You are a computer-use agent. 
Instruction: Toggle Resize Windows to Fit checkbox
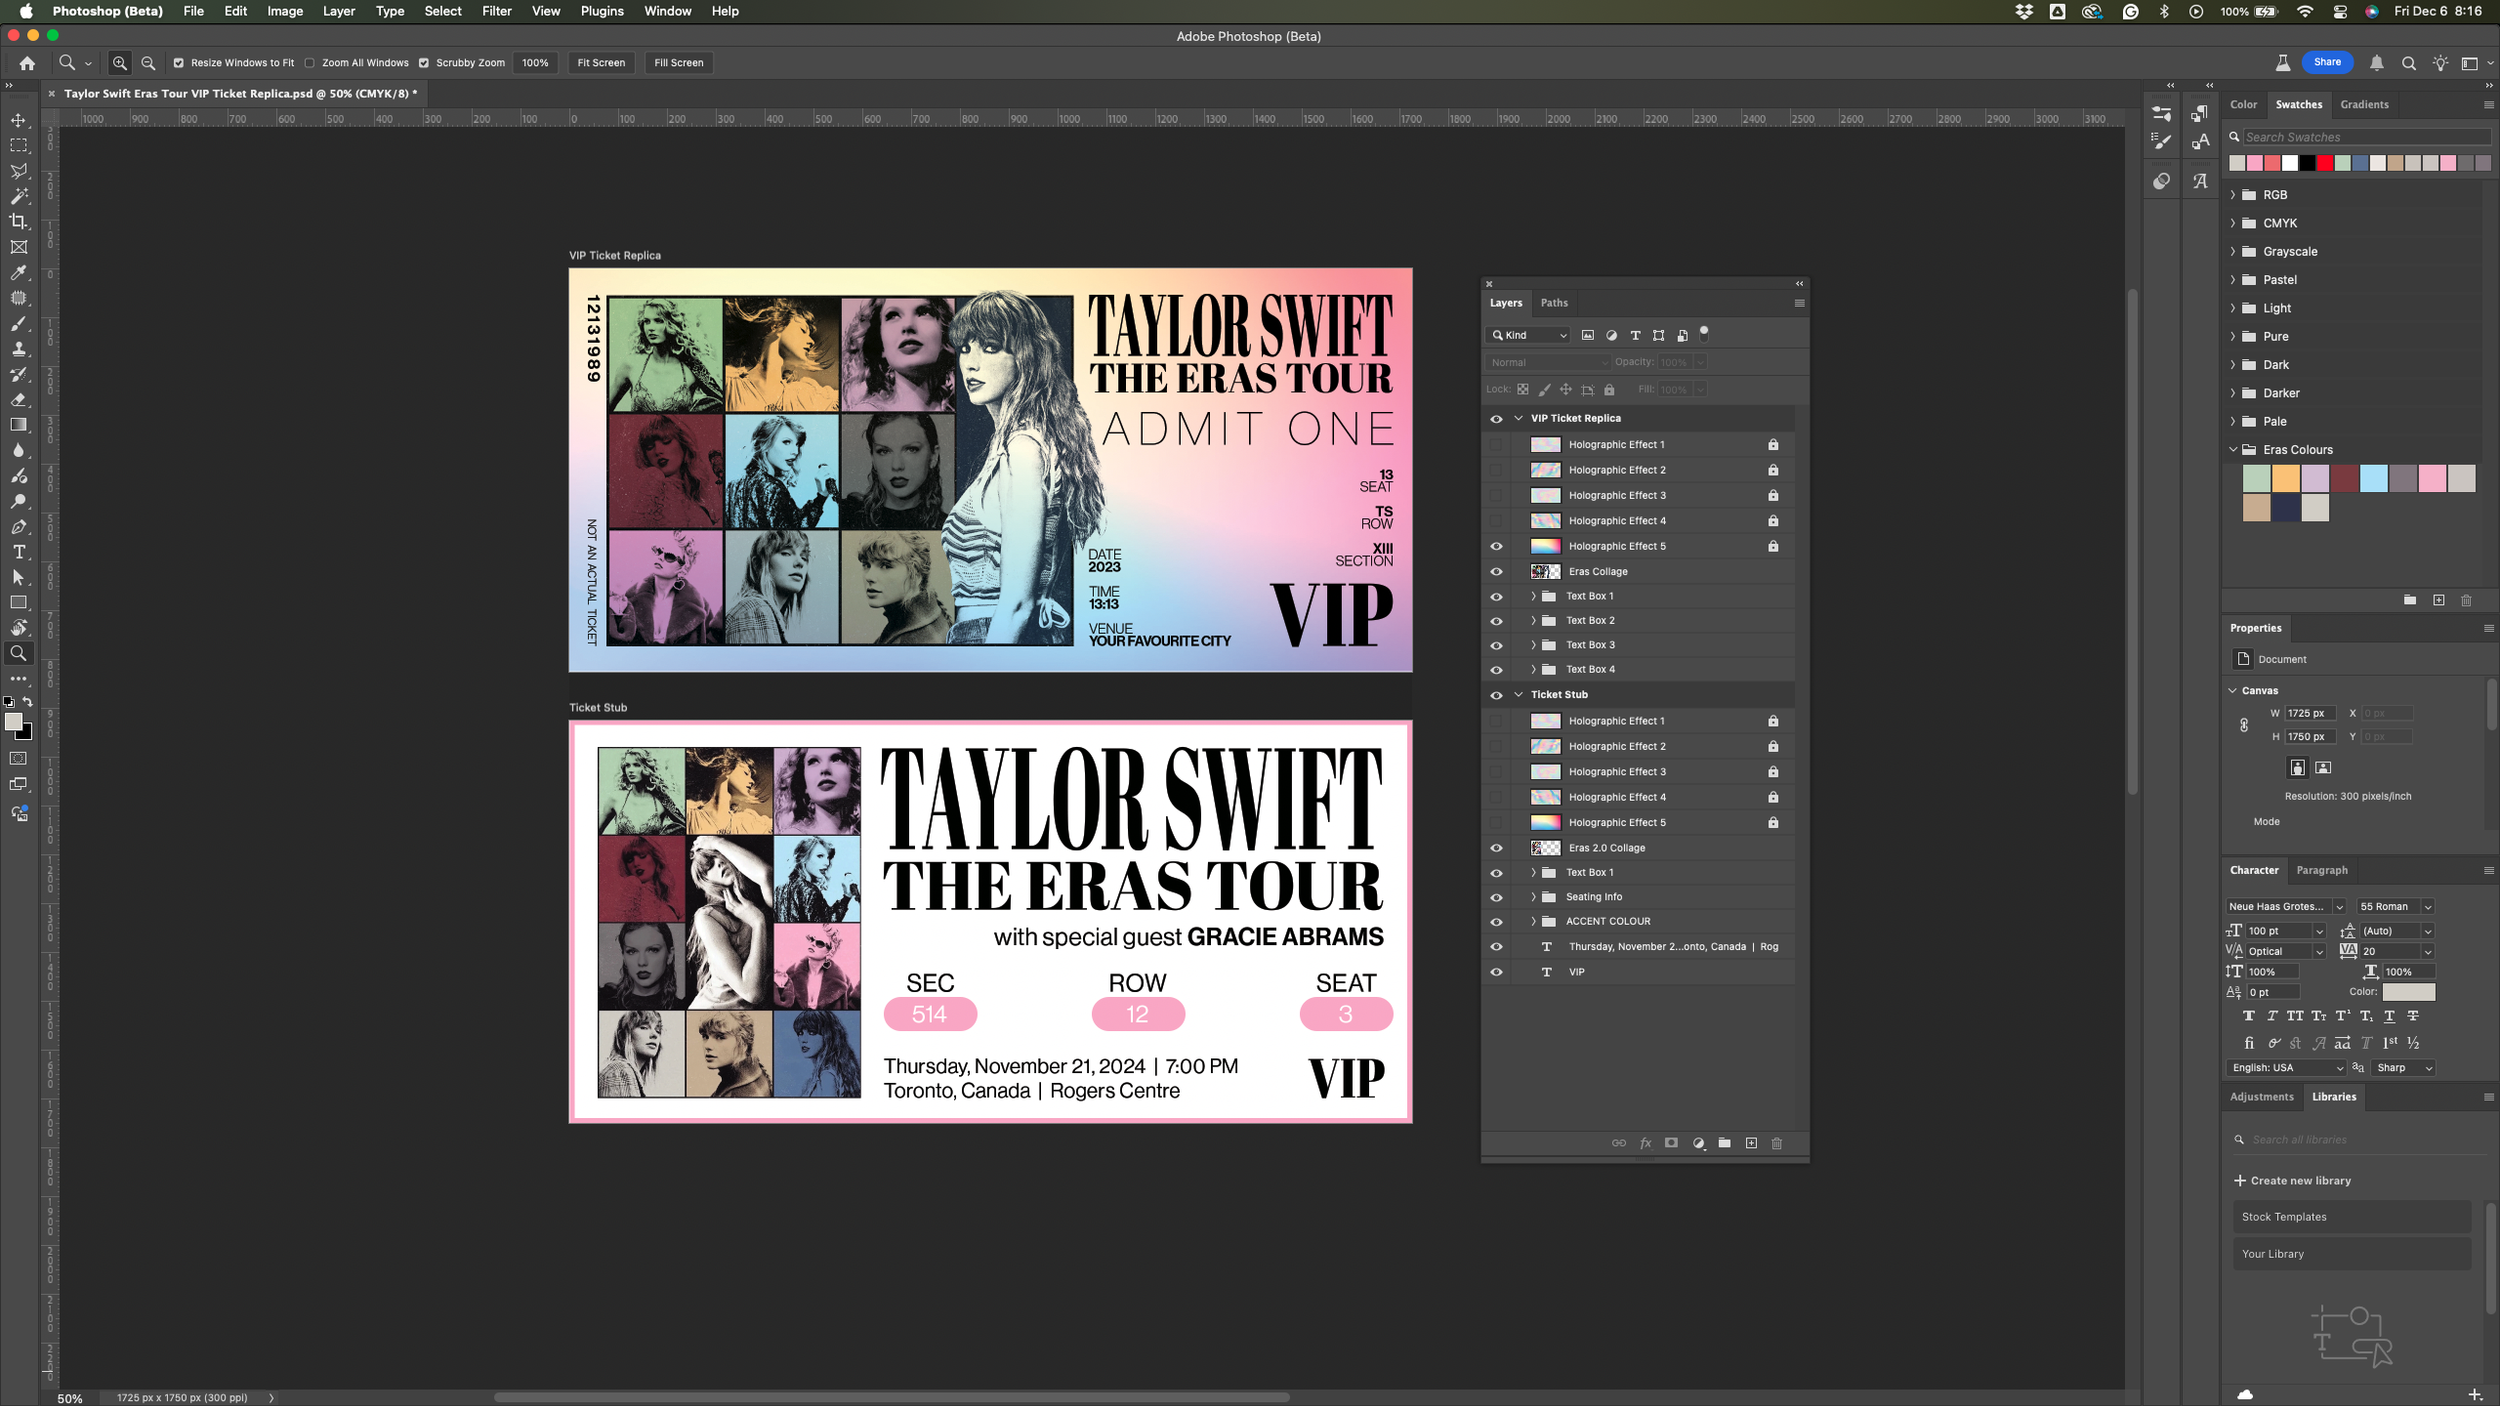coord(179,63)
